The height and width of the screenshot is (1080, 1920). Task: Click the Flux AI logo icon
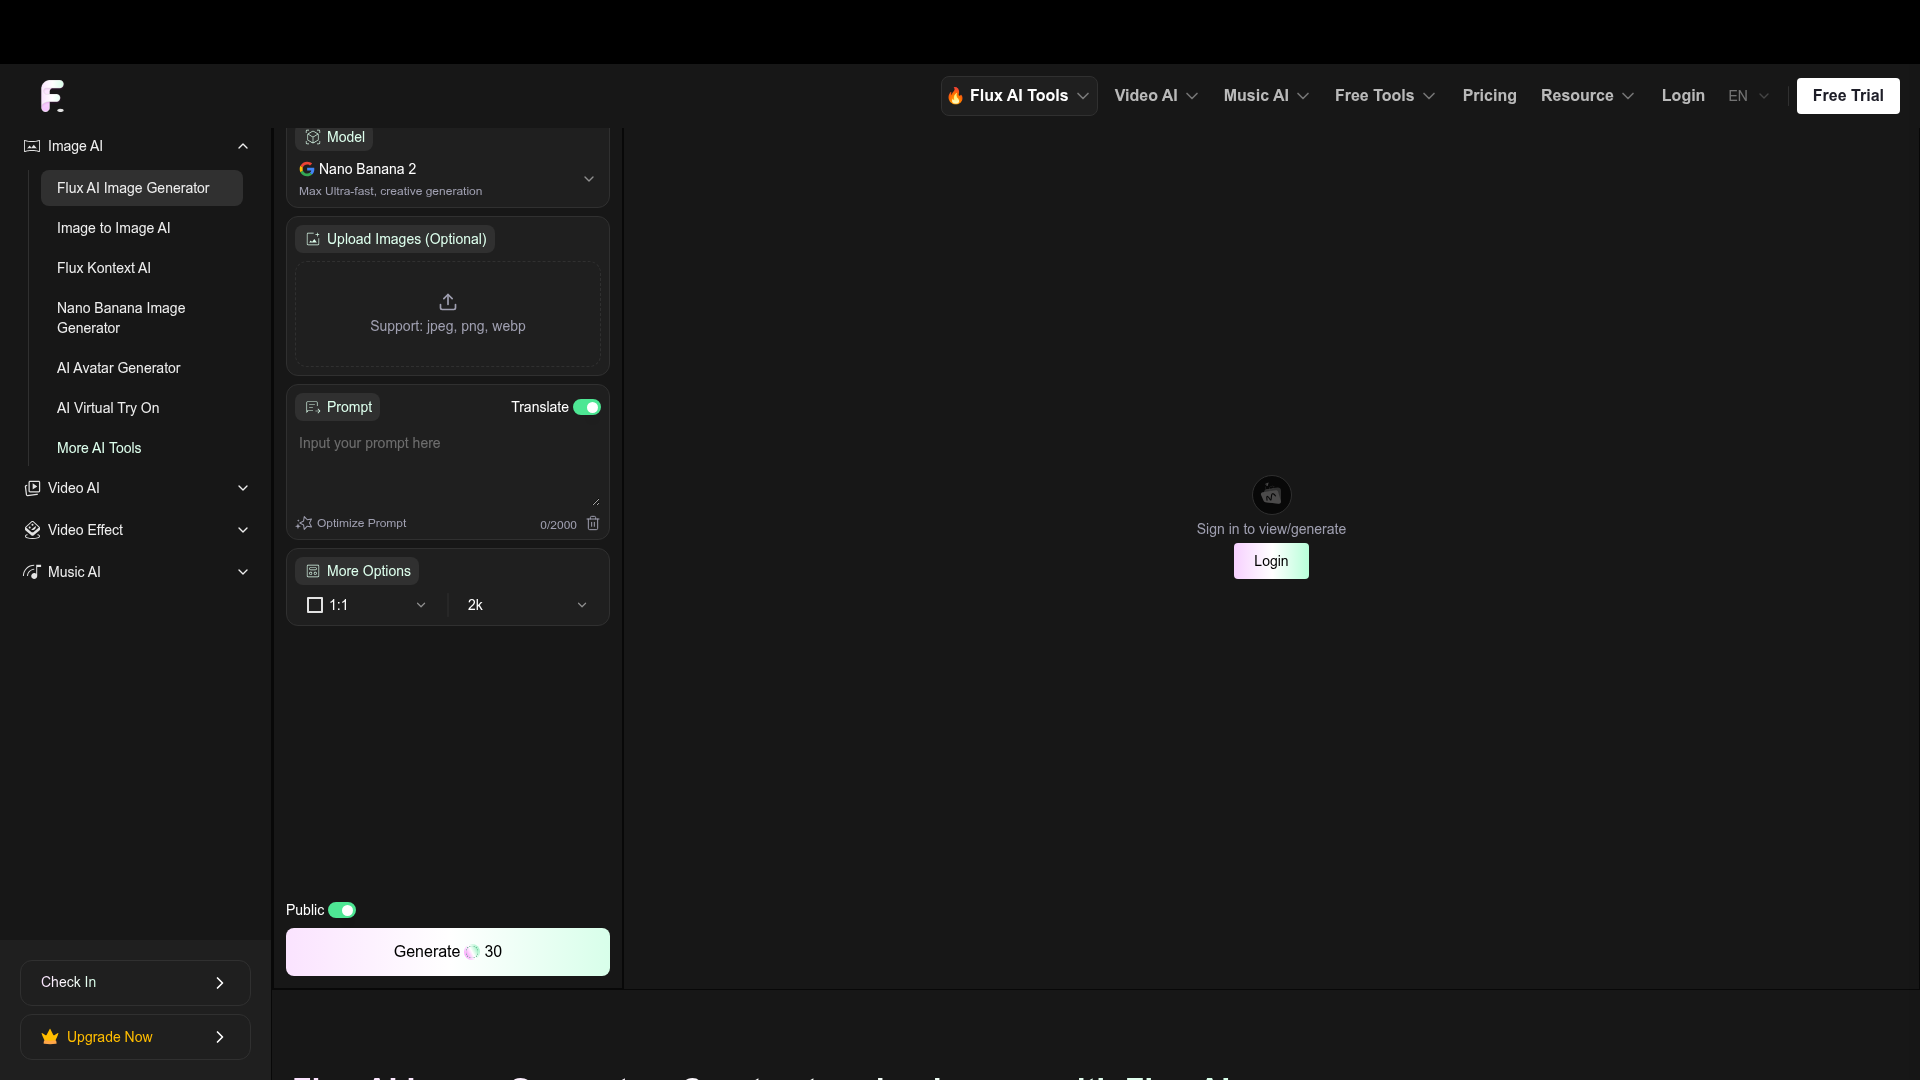pyautogui.click(x=52, y=96)
